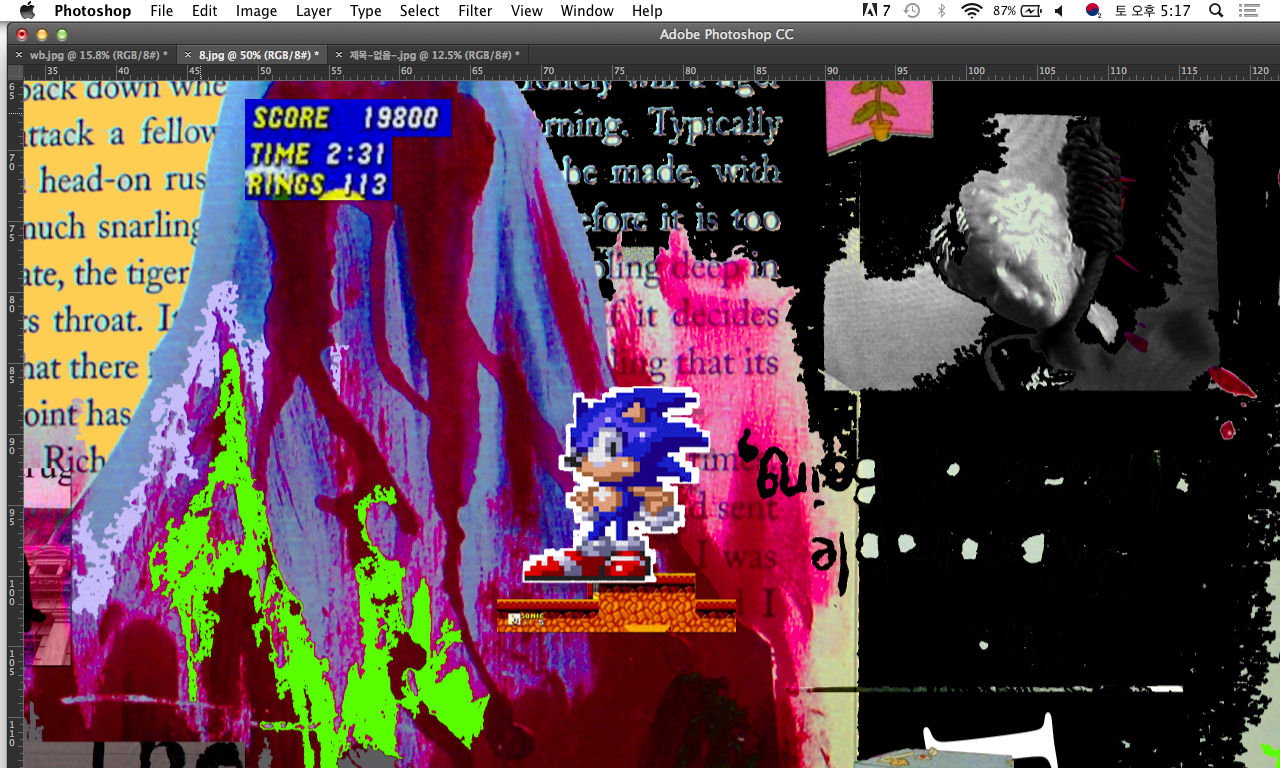This screenshot has height=768, width=1280.
Task: Open the Type menu
Action: (x=365, y=11)
